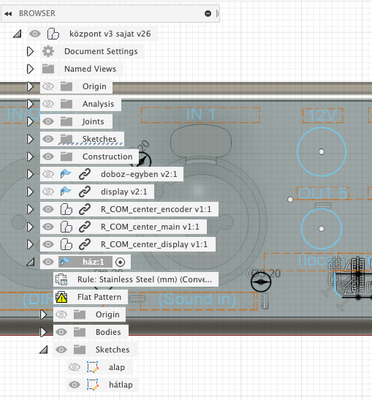Click the link chain icon of doboz-egyben v2:1

85,174
